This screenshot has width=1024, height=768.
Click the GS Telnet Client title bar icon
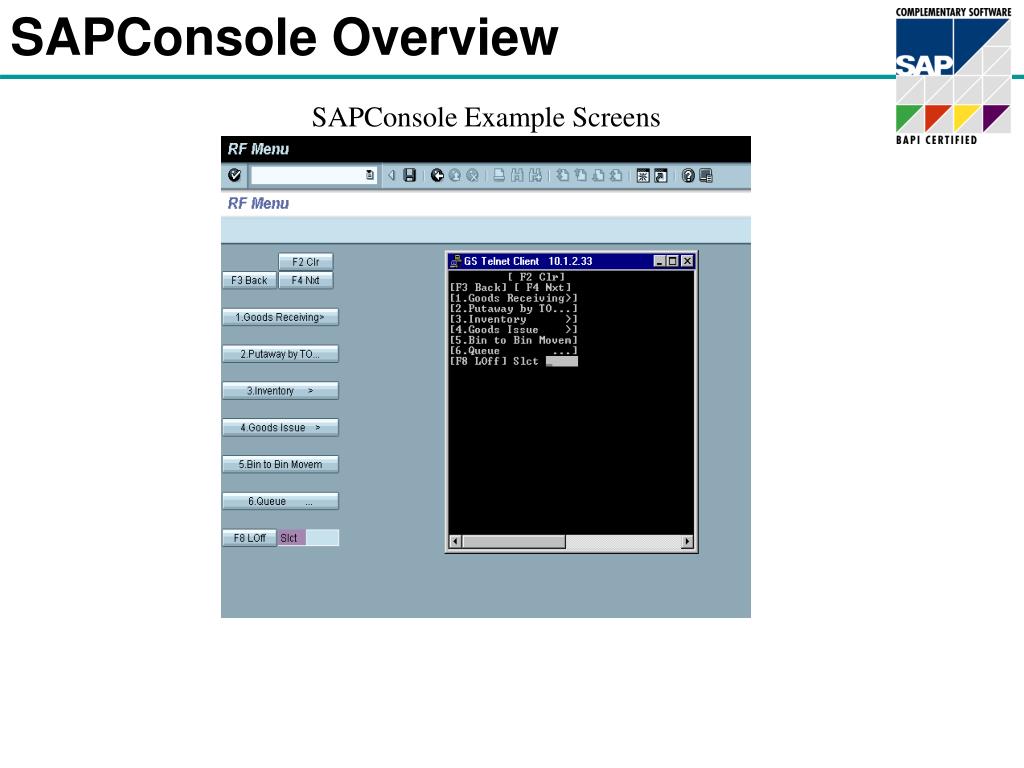456,261
